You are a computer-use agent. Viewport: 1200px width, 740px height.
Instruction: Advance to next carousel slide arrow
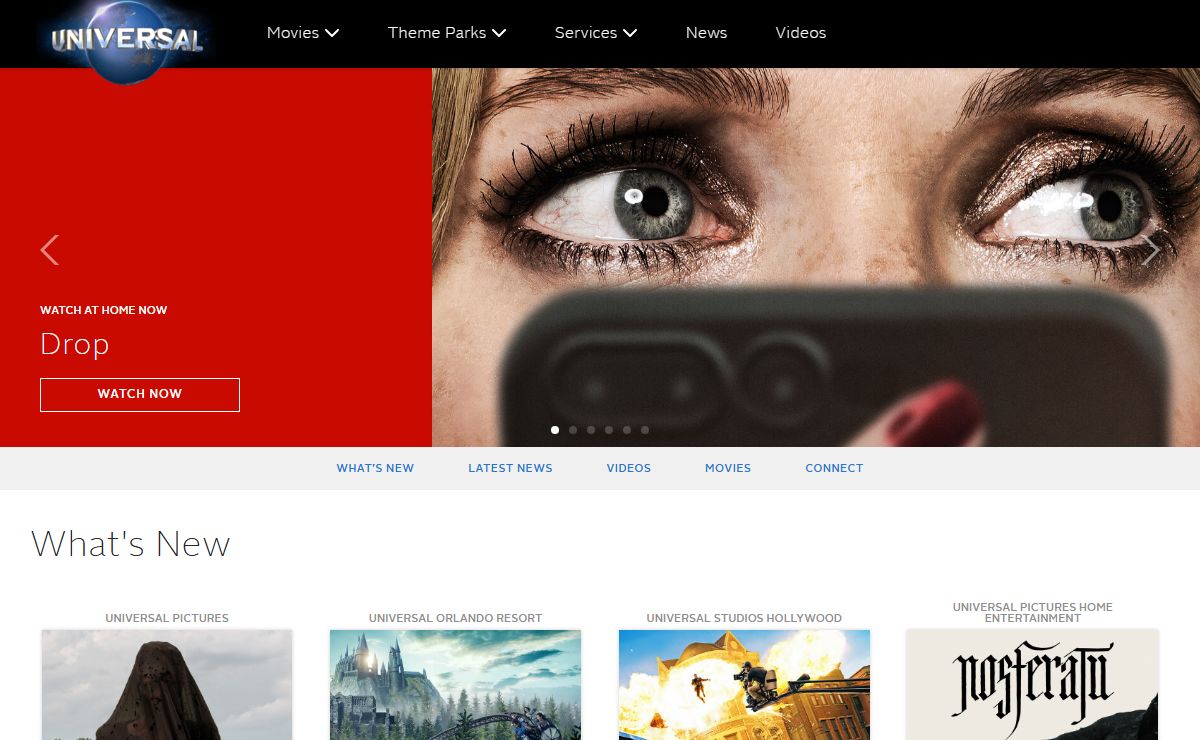(1151, 250)
